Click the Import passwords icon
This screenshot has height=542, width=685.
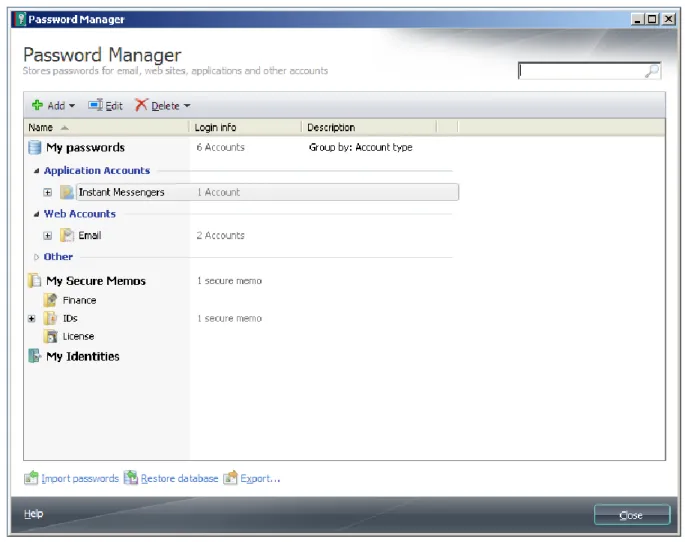tap(31, 478)
